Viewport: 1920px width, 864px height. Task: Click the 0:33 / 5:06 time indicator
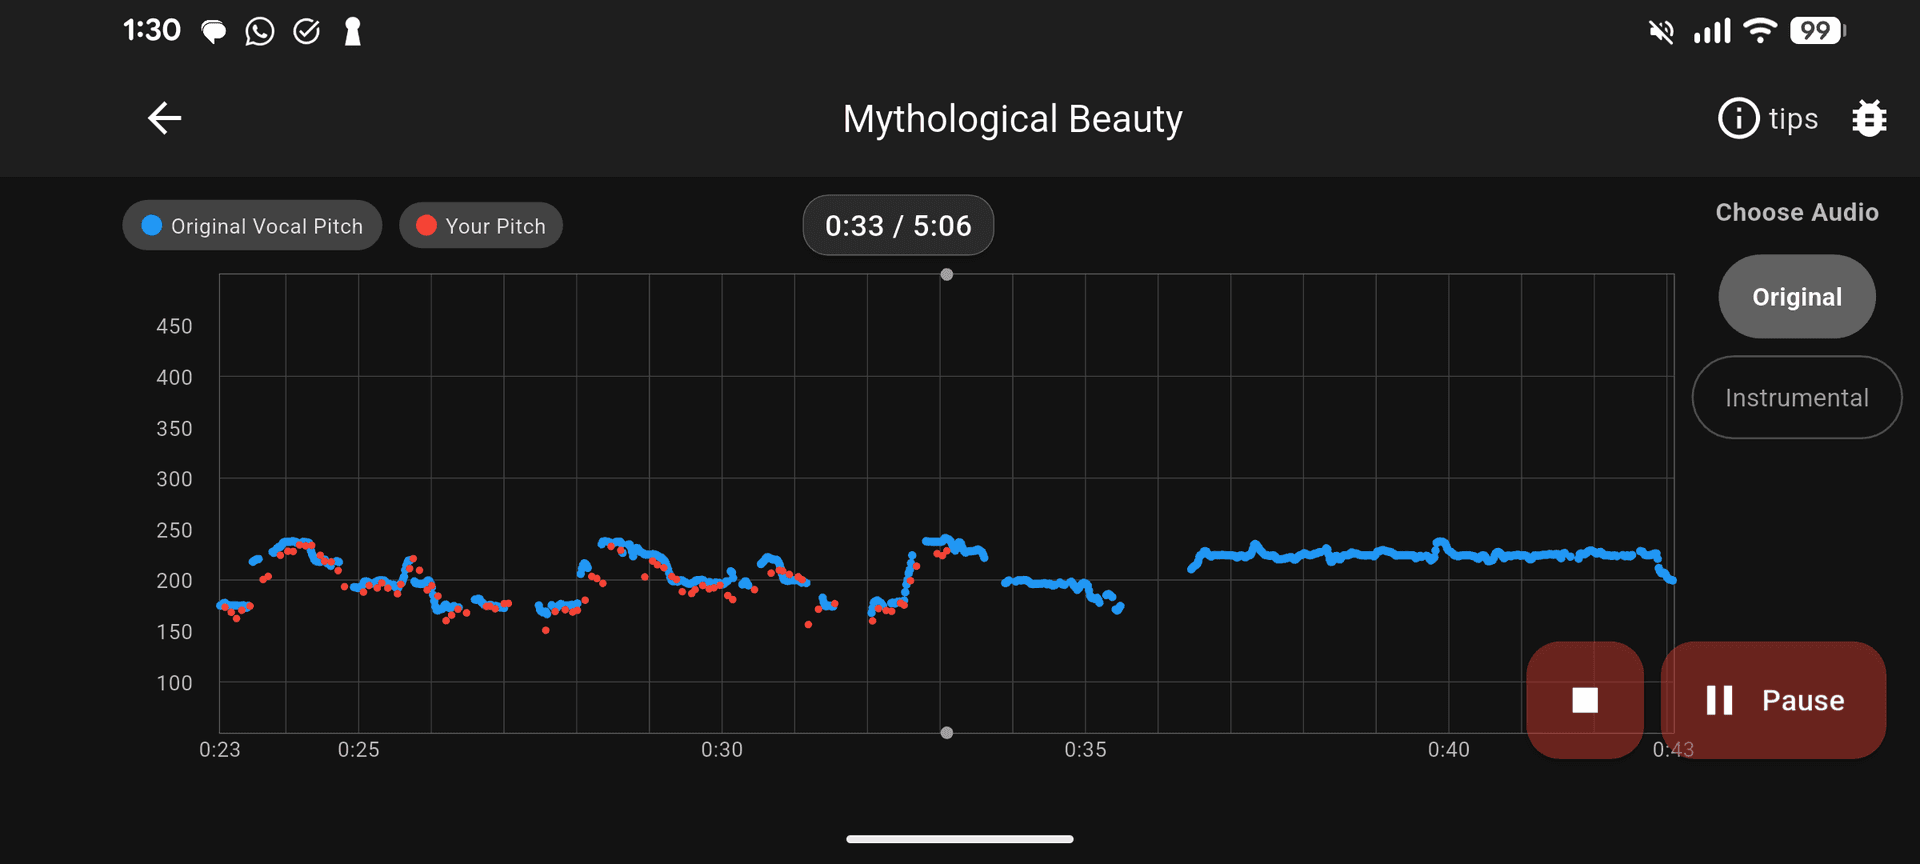(898, 226)
